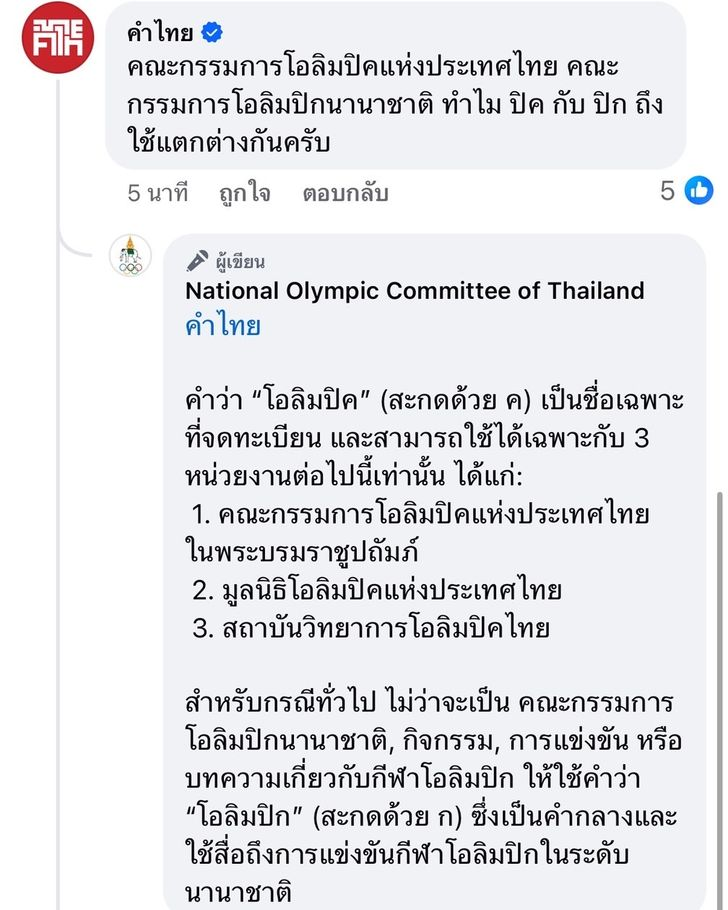This screenshot has width=728, height=910.
Task: Click list item 1 คณะกรรมการโอลิมปิคแห่งประเทศไทย
Action: click(417, 533)
